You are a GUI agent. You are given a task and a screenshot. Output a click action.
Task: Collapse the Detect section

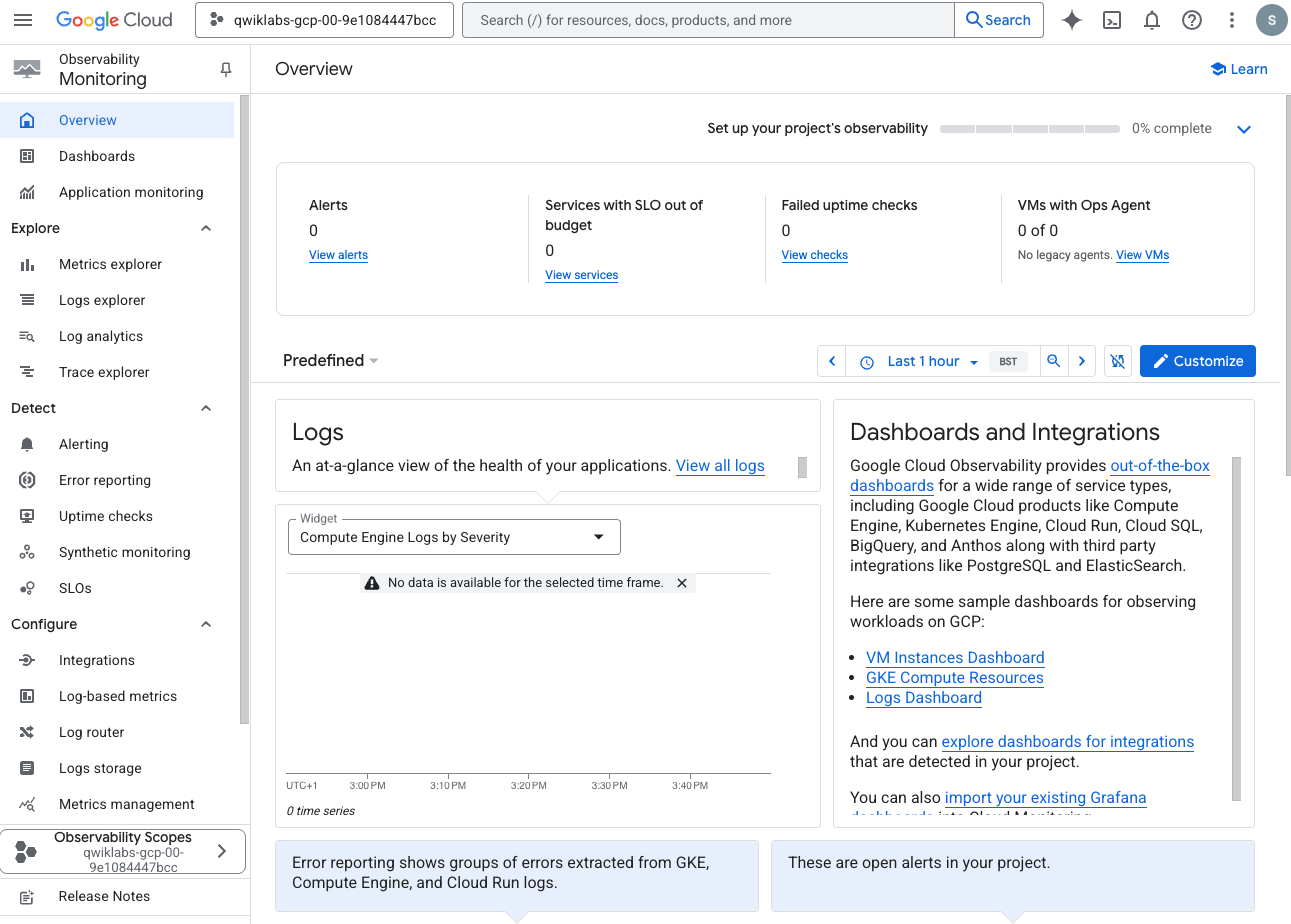206,408
